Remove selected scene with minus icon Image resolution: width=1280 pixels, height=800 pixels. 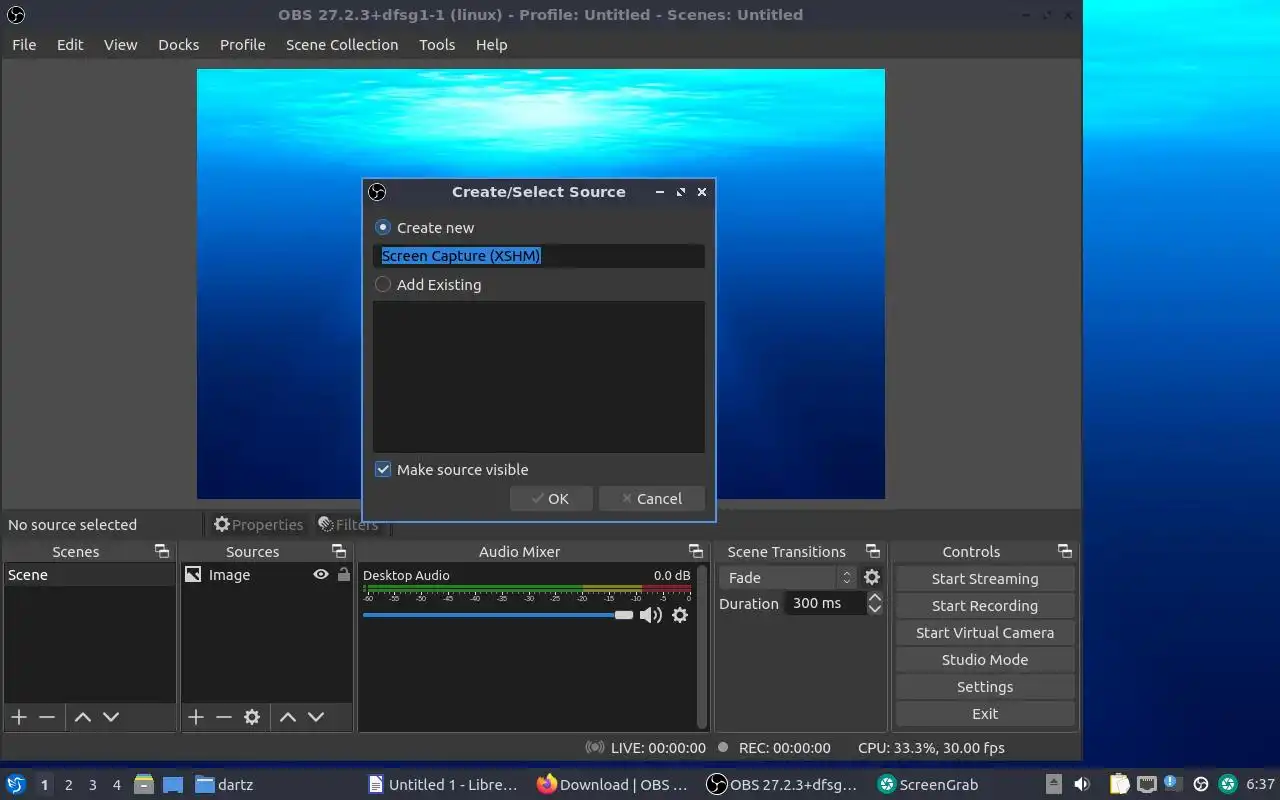[x=47, y=717]
